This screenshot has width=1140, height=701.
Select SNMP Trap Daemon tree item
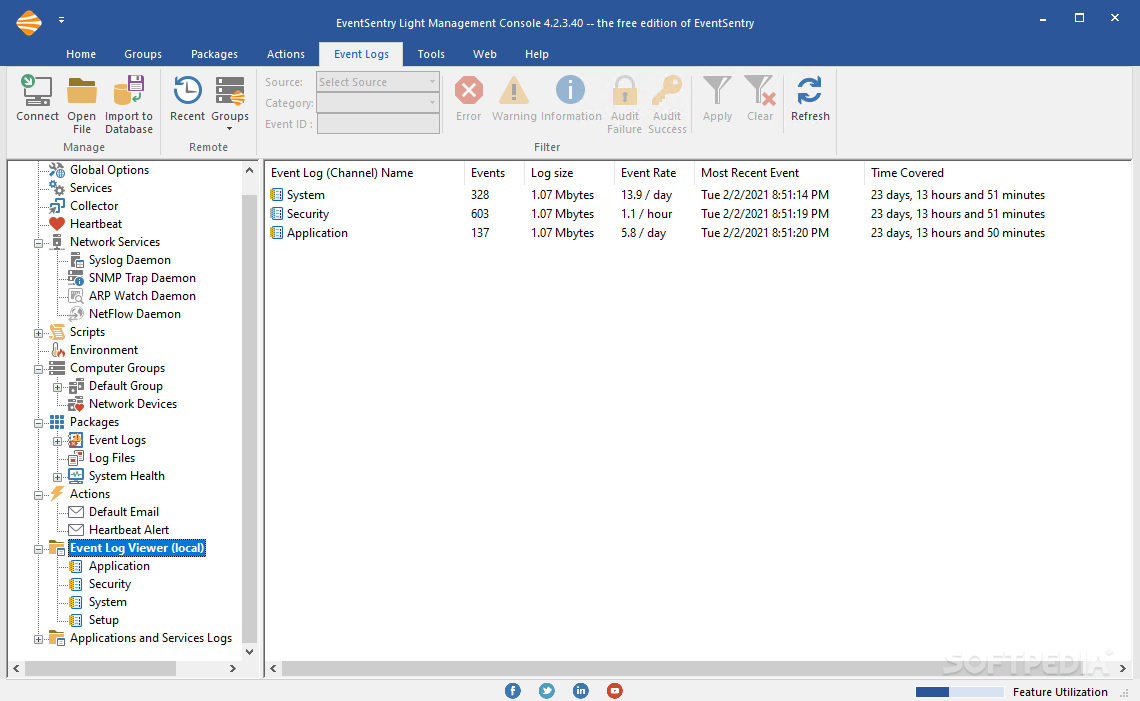point(142,278)
